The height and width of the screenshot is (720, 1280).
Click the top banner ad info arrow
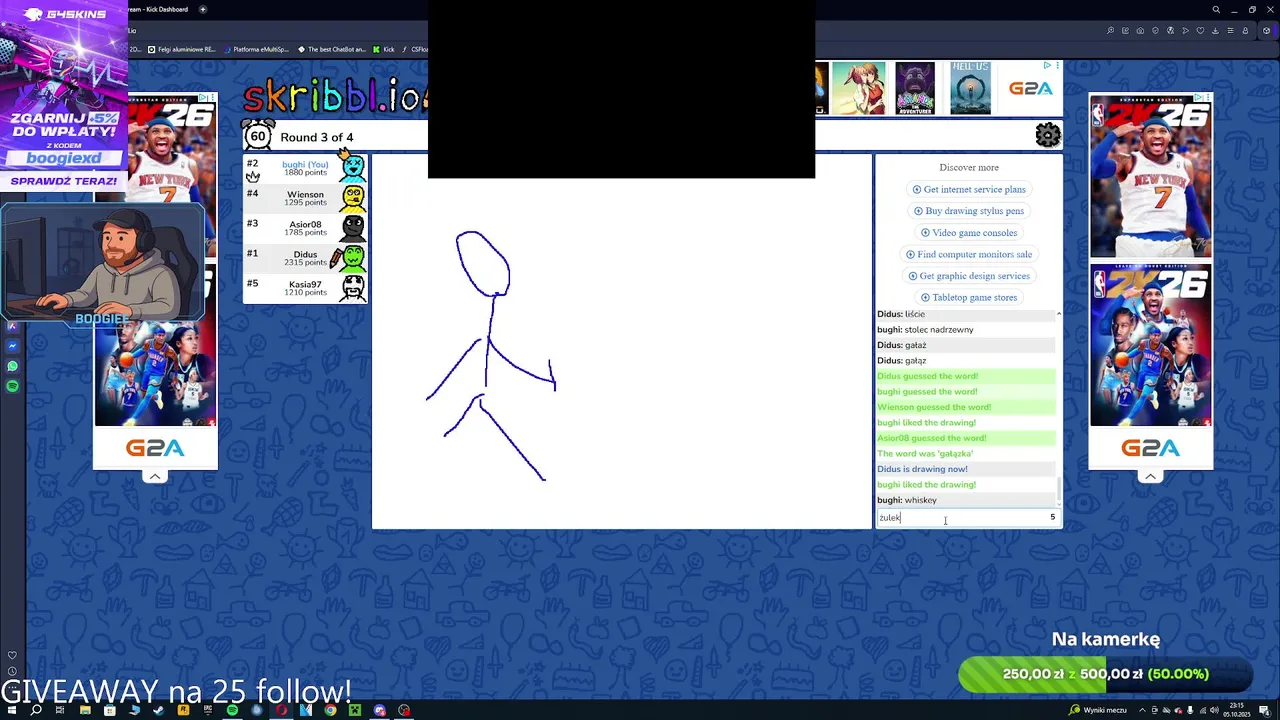(x=1047, y=65)
